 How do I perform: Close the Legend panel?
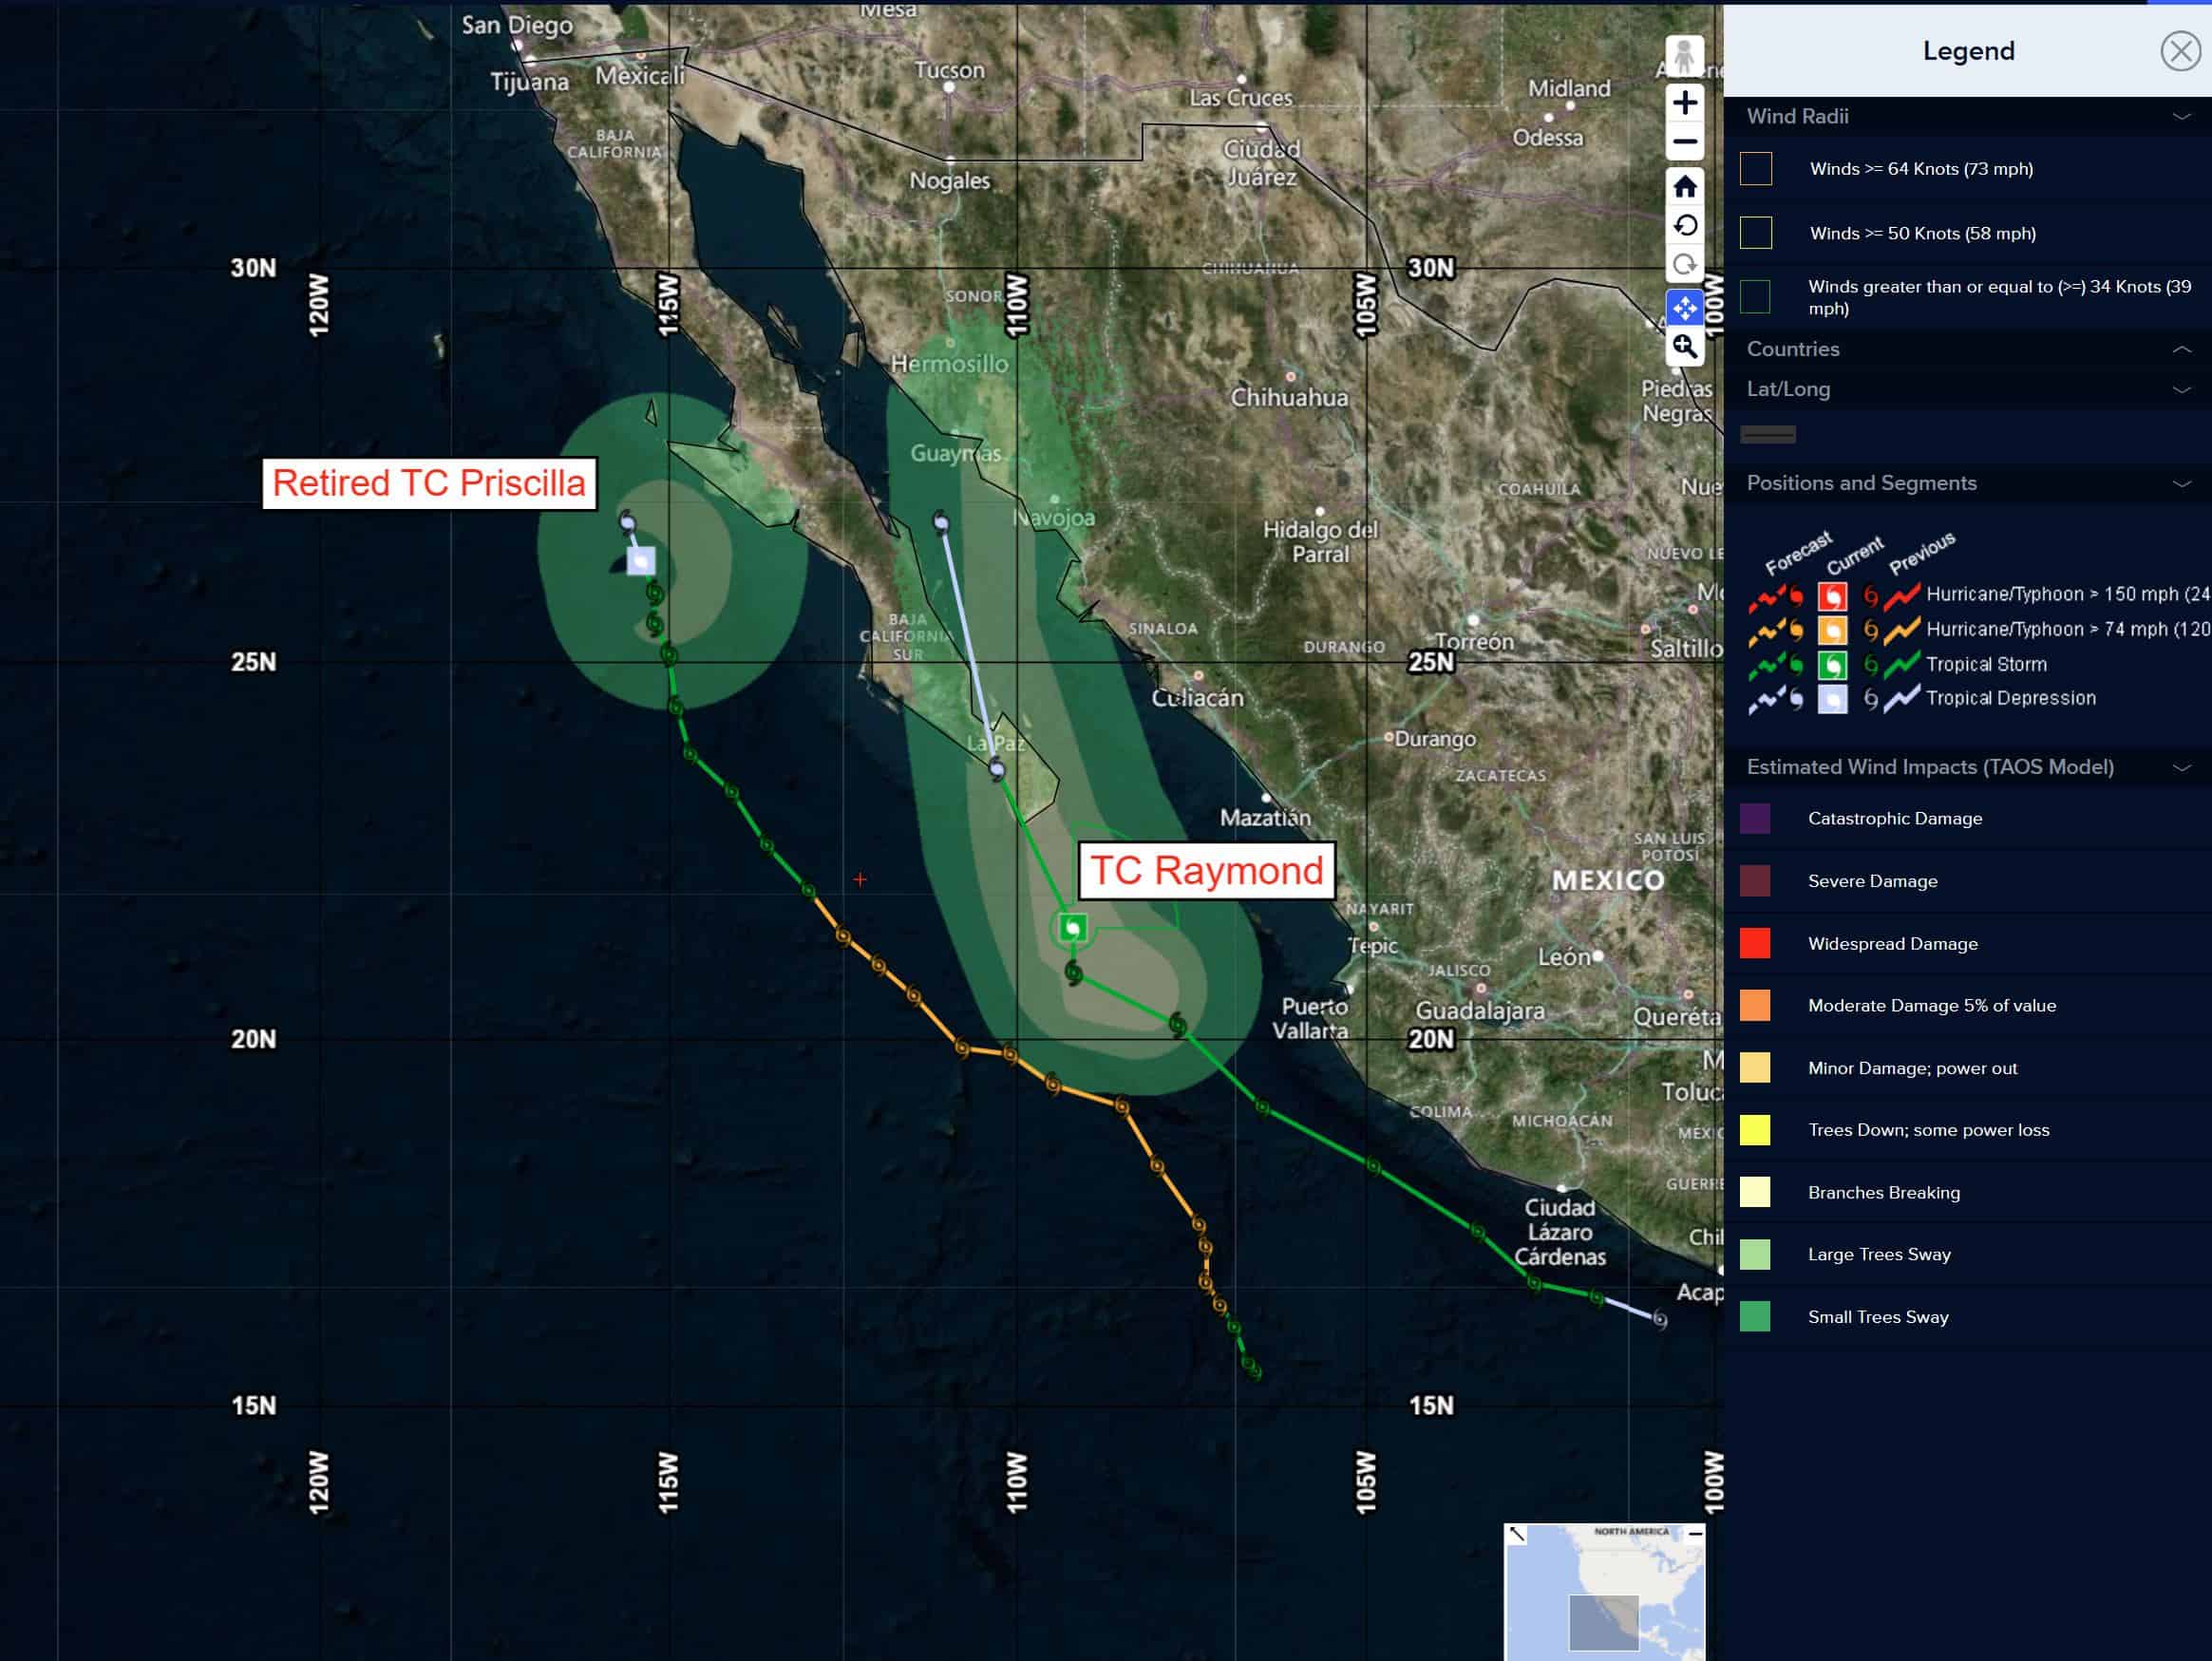point(2179,51)
